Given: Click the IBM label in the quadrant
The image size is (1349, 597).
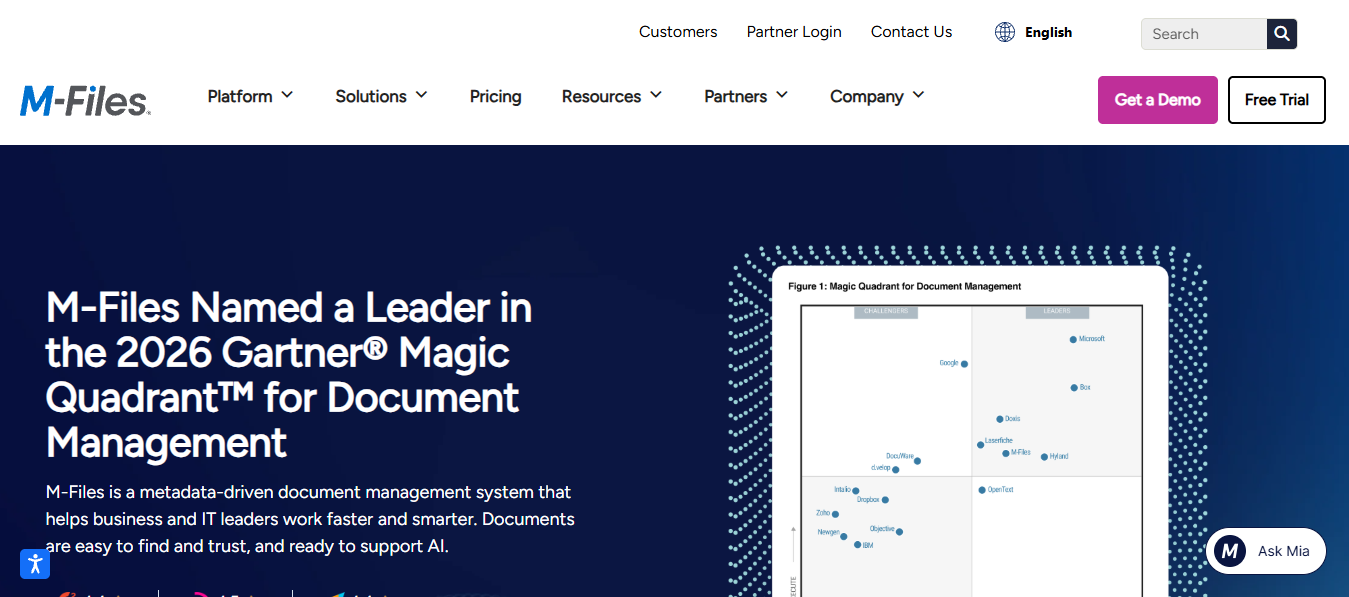Looking at the screenshot, I should pos(868,546).
